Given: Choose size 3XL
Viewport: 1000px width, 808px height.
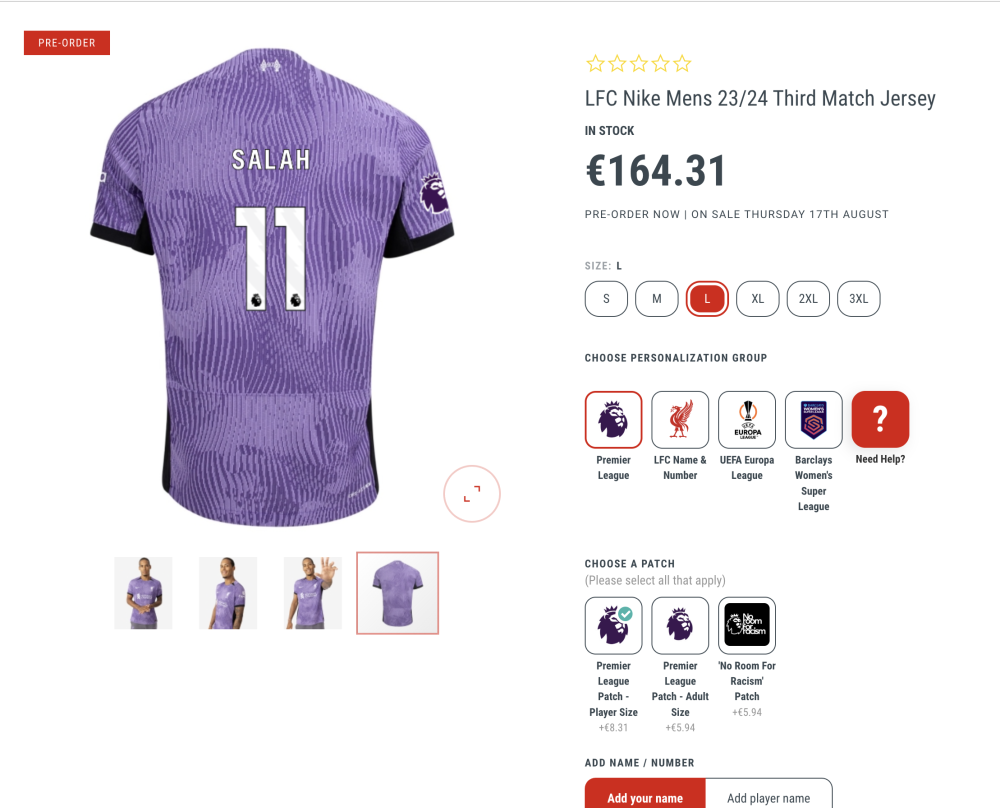Looking at the screenshot, I should click(x=859, y=299).
